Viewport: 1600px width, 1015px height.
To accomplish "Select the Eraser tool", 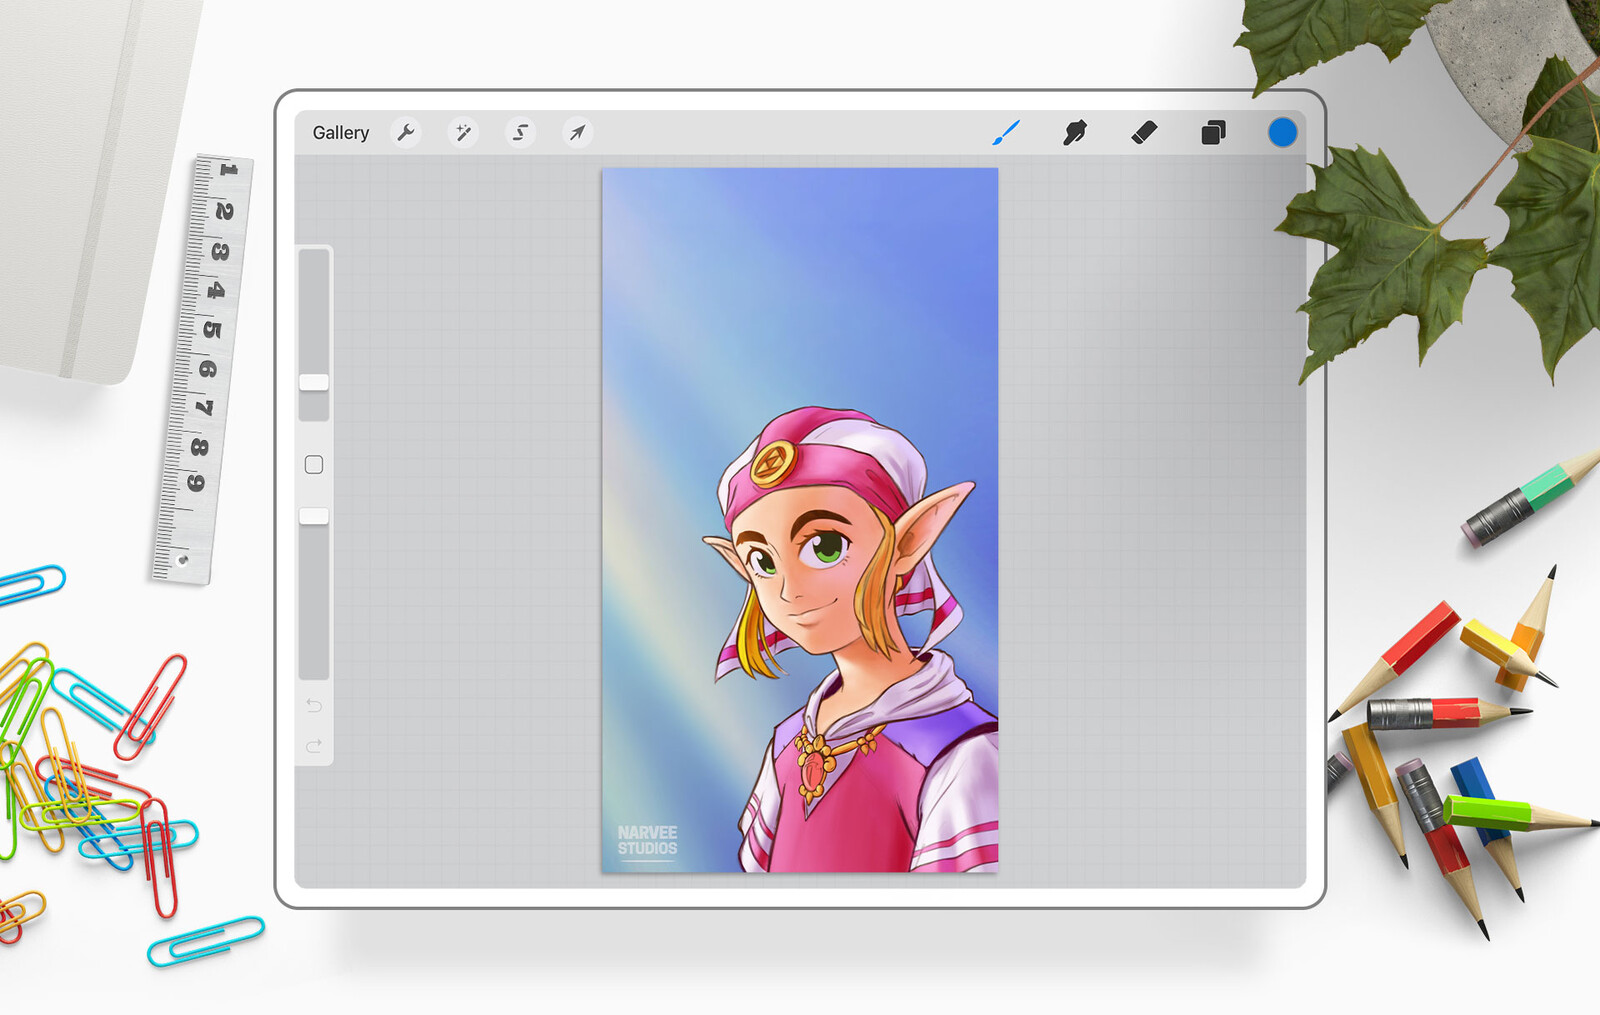I will point(1144,132).
